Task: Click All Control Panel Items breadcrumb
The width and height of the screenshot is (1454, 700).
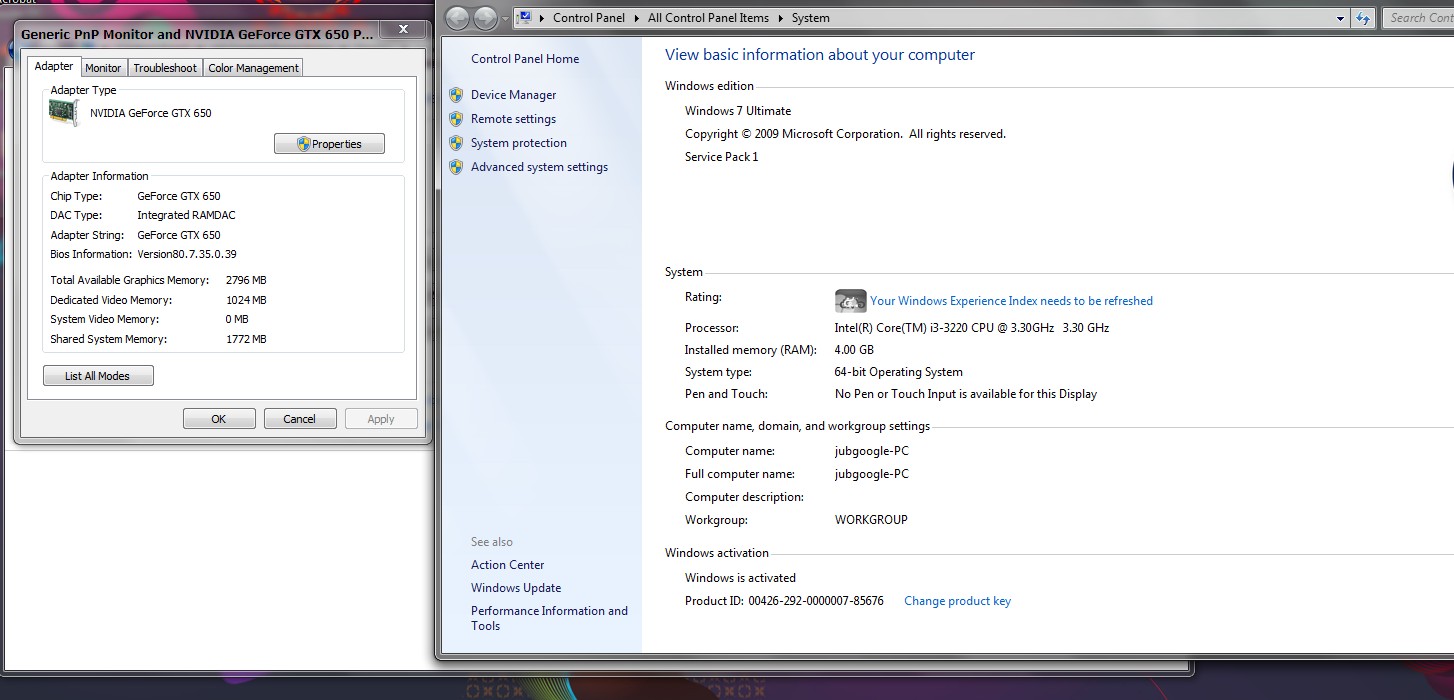Action: pos(709,18)
